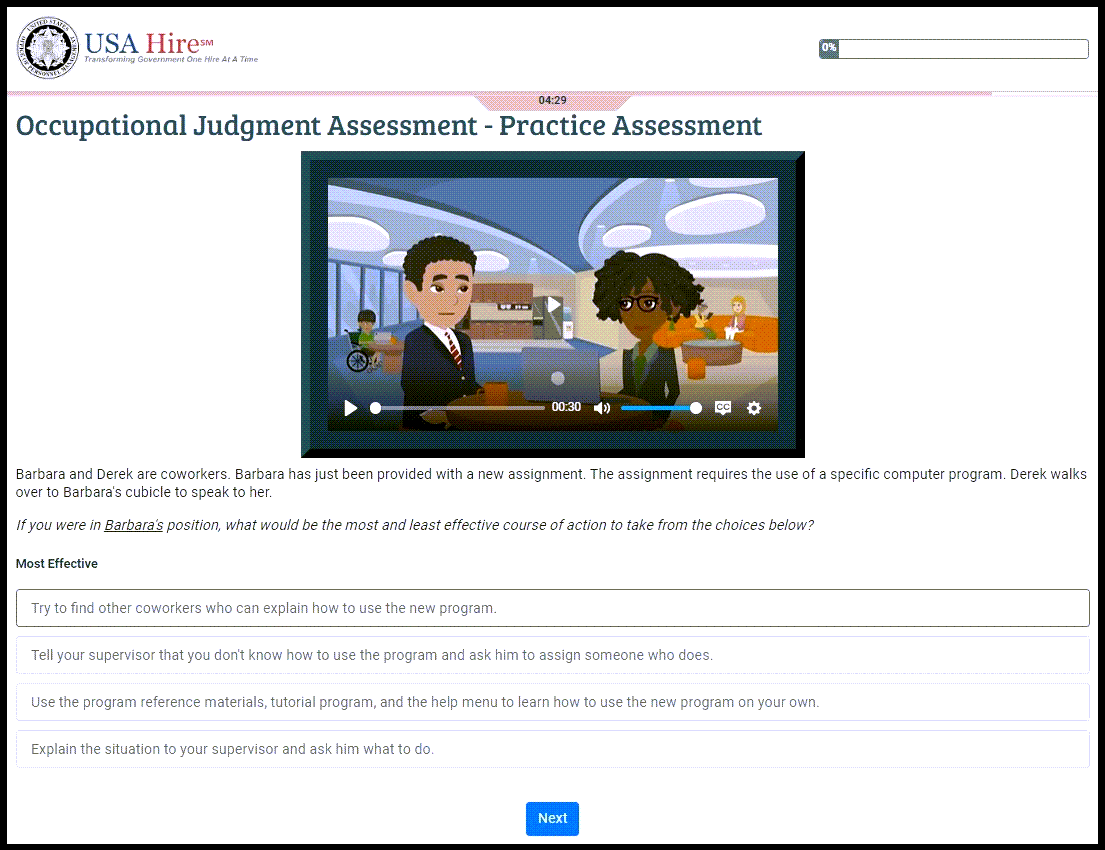Screen dimensions: 1105x850
Task: Play the video using the center play overlay
Action: coord(553,303)
